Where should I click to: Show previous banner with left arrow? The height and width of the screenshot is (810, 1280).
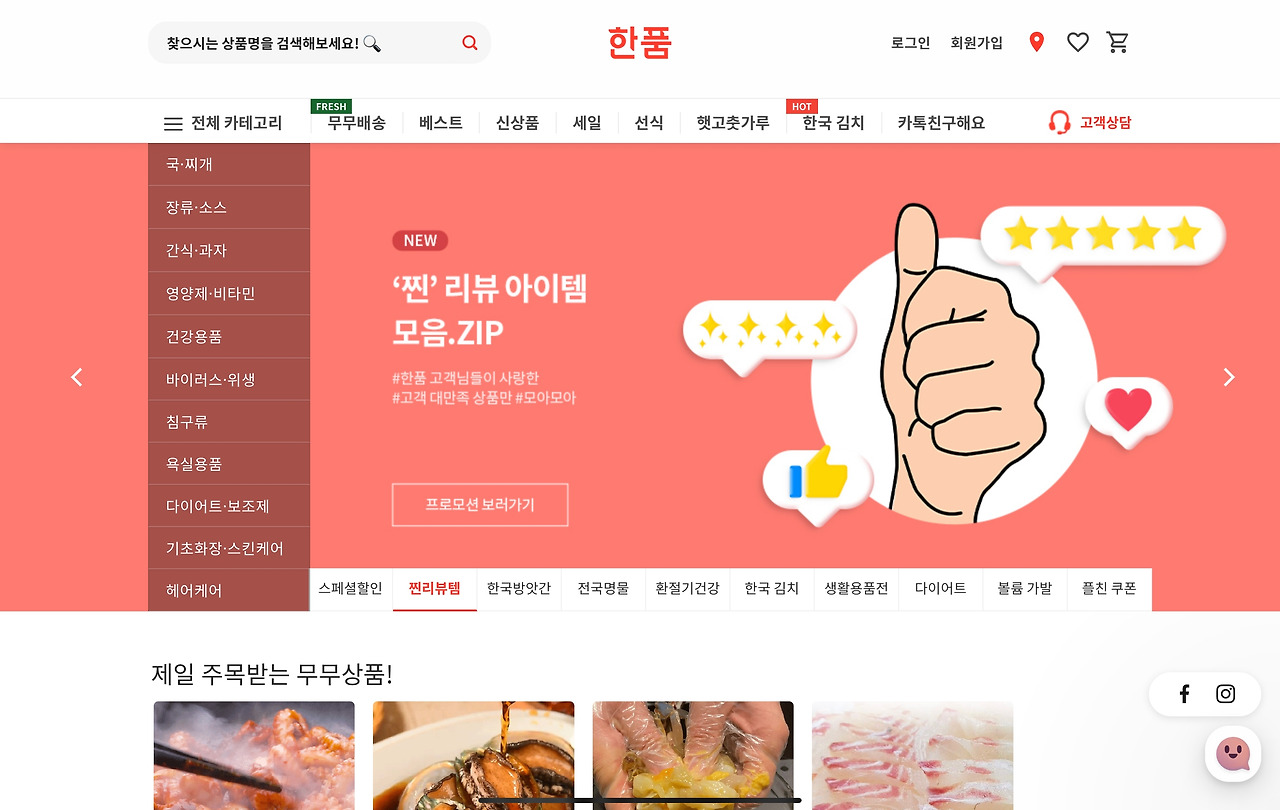coord(77,377)
